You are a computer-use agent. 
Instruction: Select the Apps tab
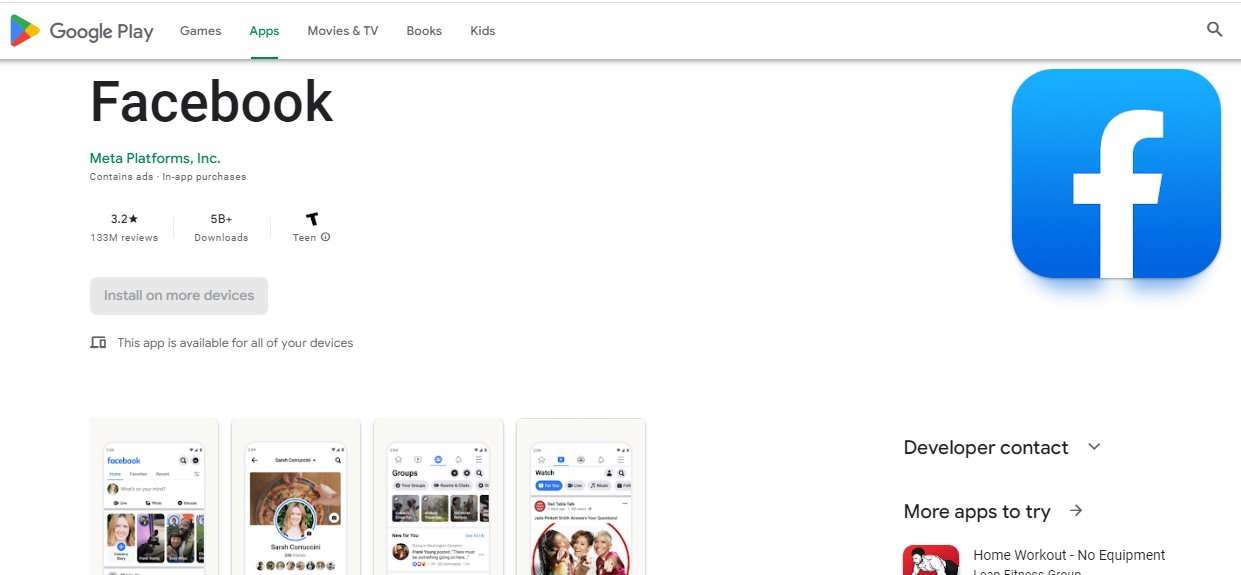[x=264, y=31]
